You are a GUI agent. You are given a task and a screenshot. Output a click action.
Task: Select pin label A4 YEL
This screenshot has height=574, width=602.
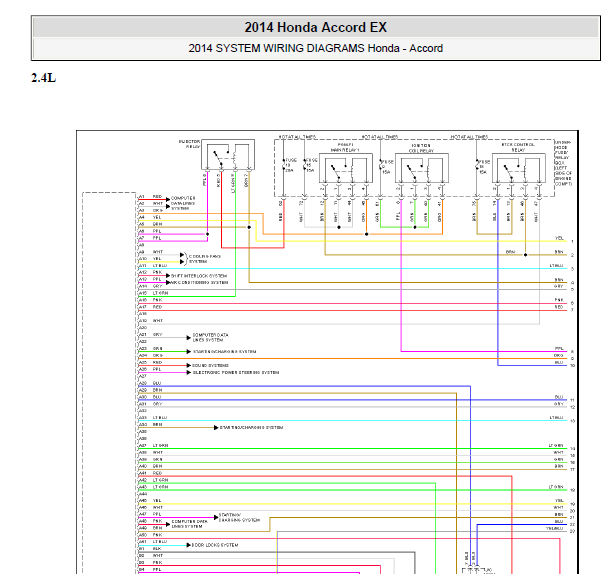150,217
